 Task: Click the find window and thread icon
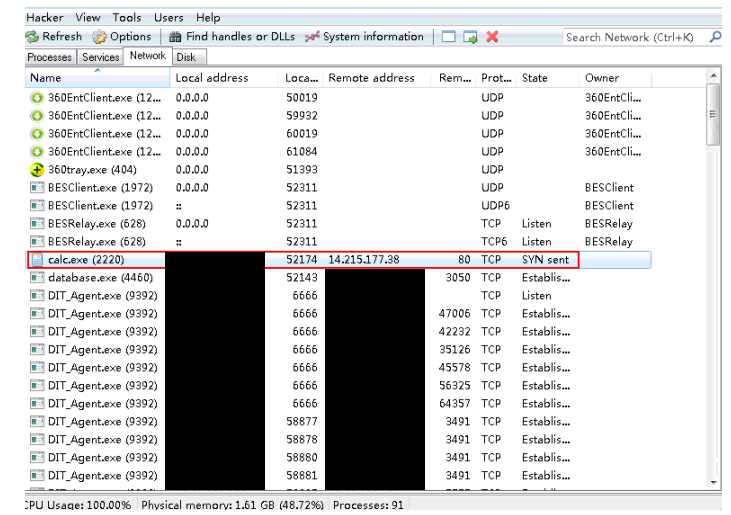(470, 37)
